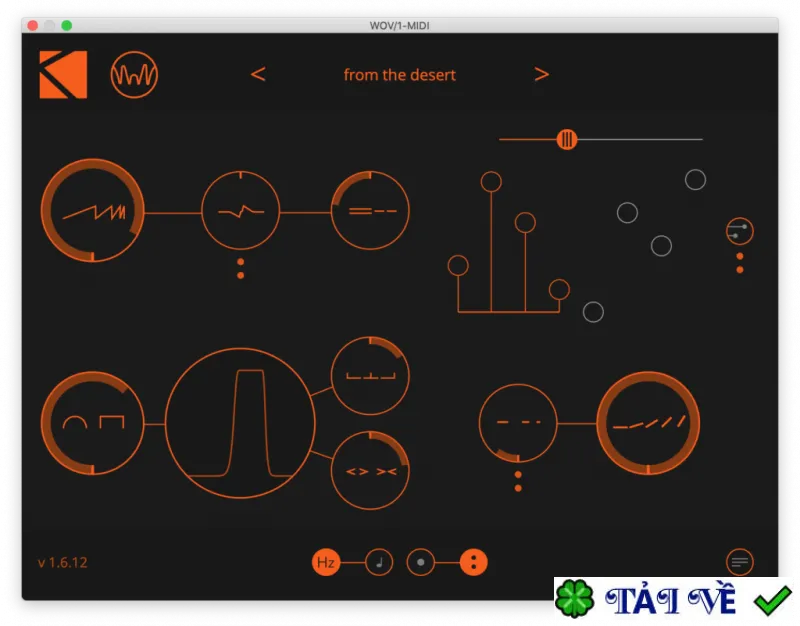The height and width of the screenshot is (626, 800).
Task: Click the gray step circle below the highest one
Action: pos(661,246)
